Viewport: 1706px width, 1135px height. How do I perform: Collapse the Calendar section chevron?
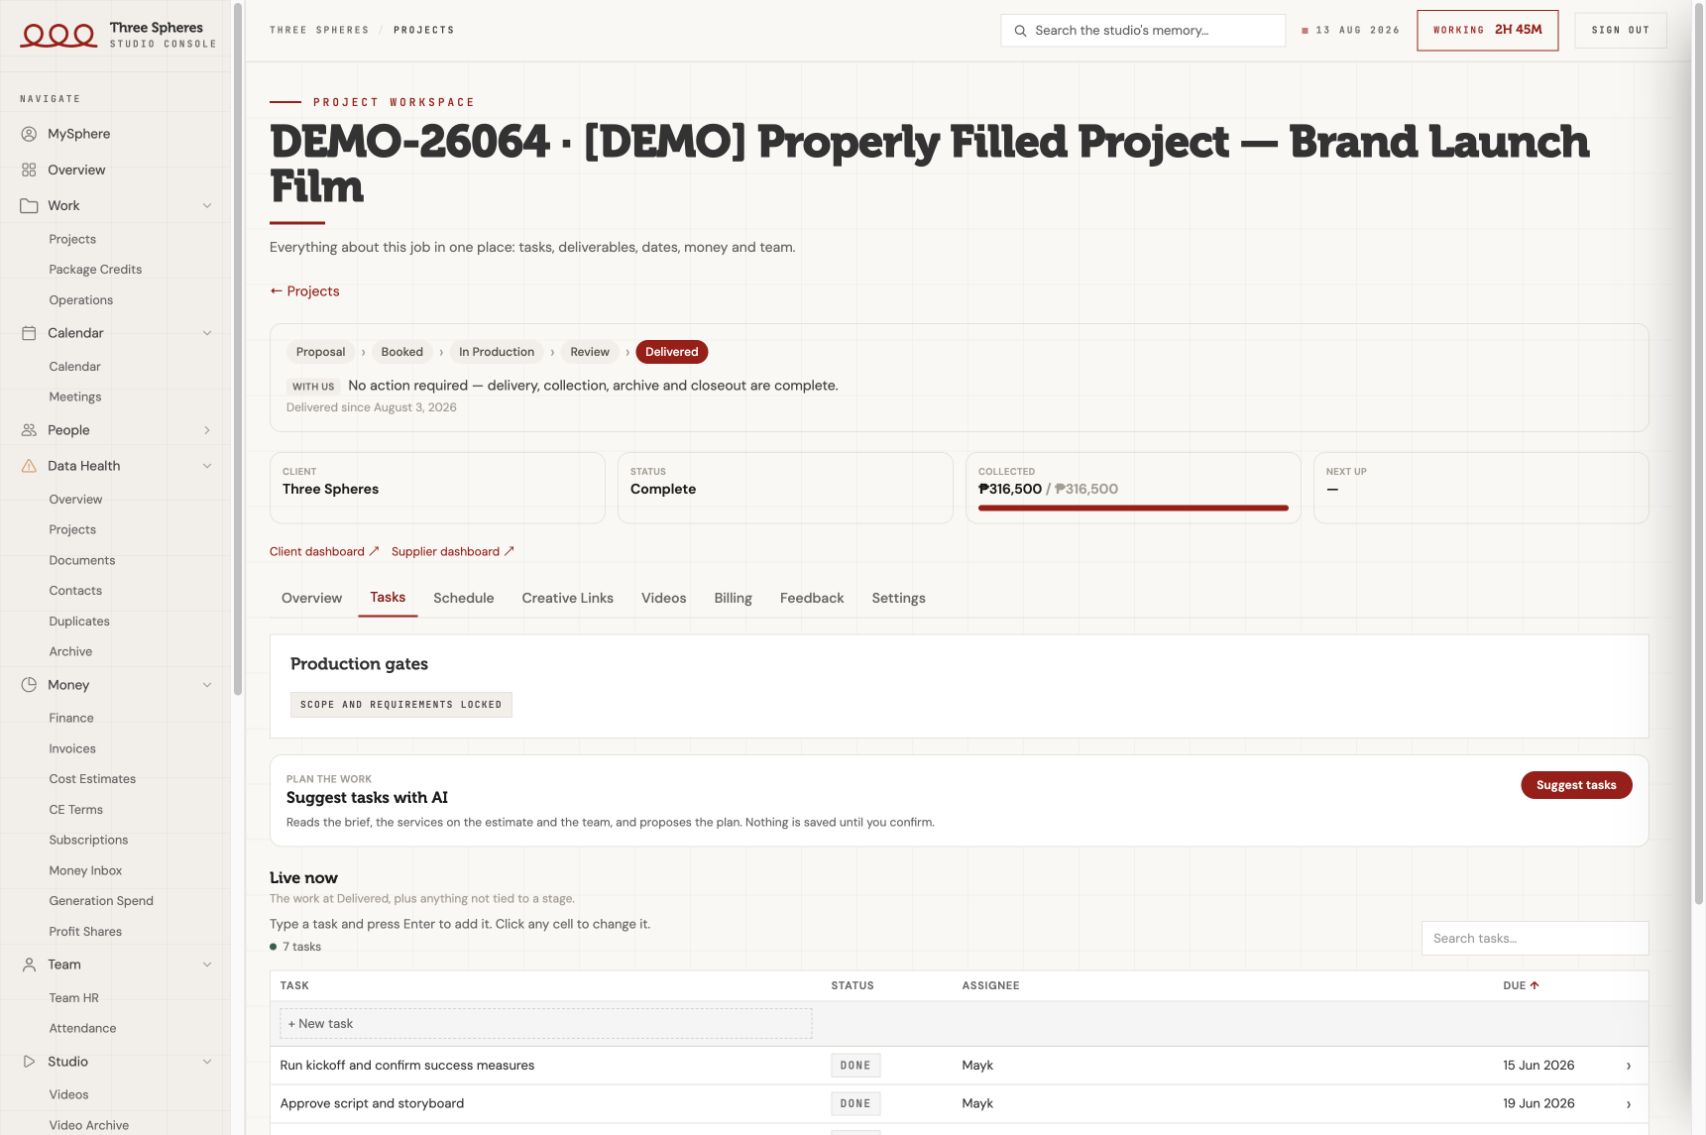pos(207,333)
